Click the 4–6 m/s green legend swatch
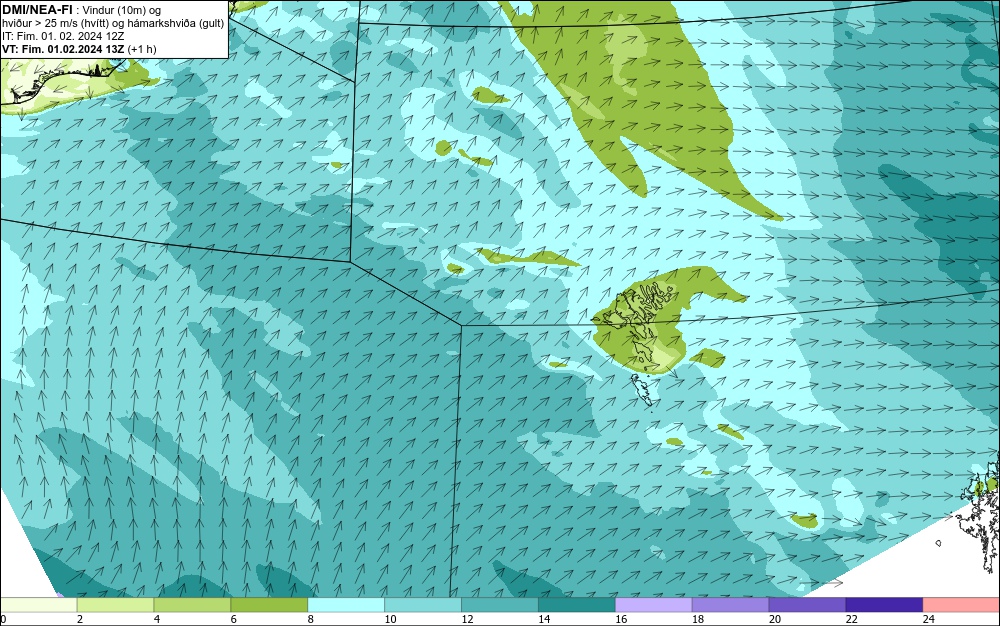 click(x=192, y=604)
